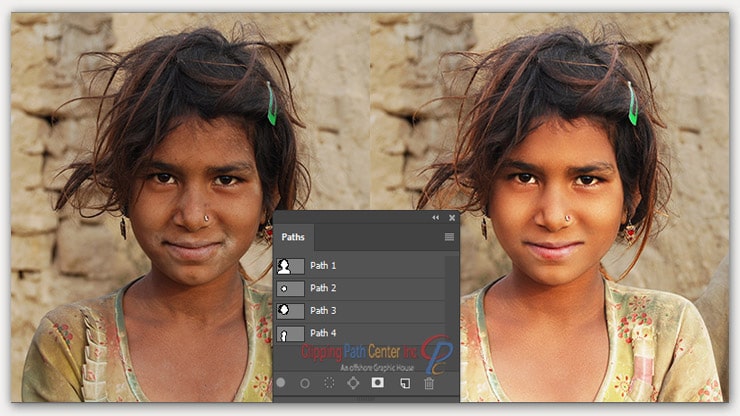Switch to the Paths tab
The image size is (740, 416).
tap(293, 237)
